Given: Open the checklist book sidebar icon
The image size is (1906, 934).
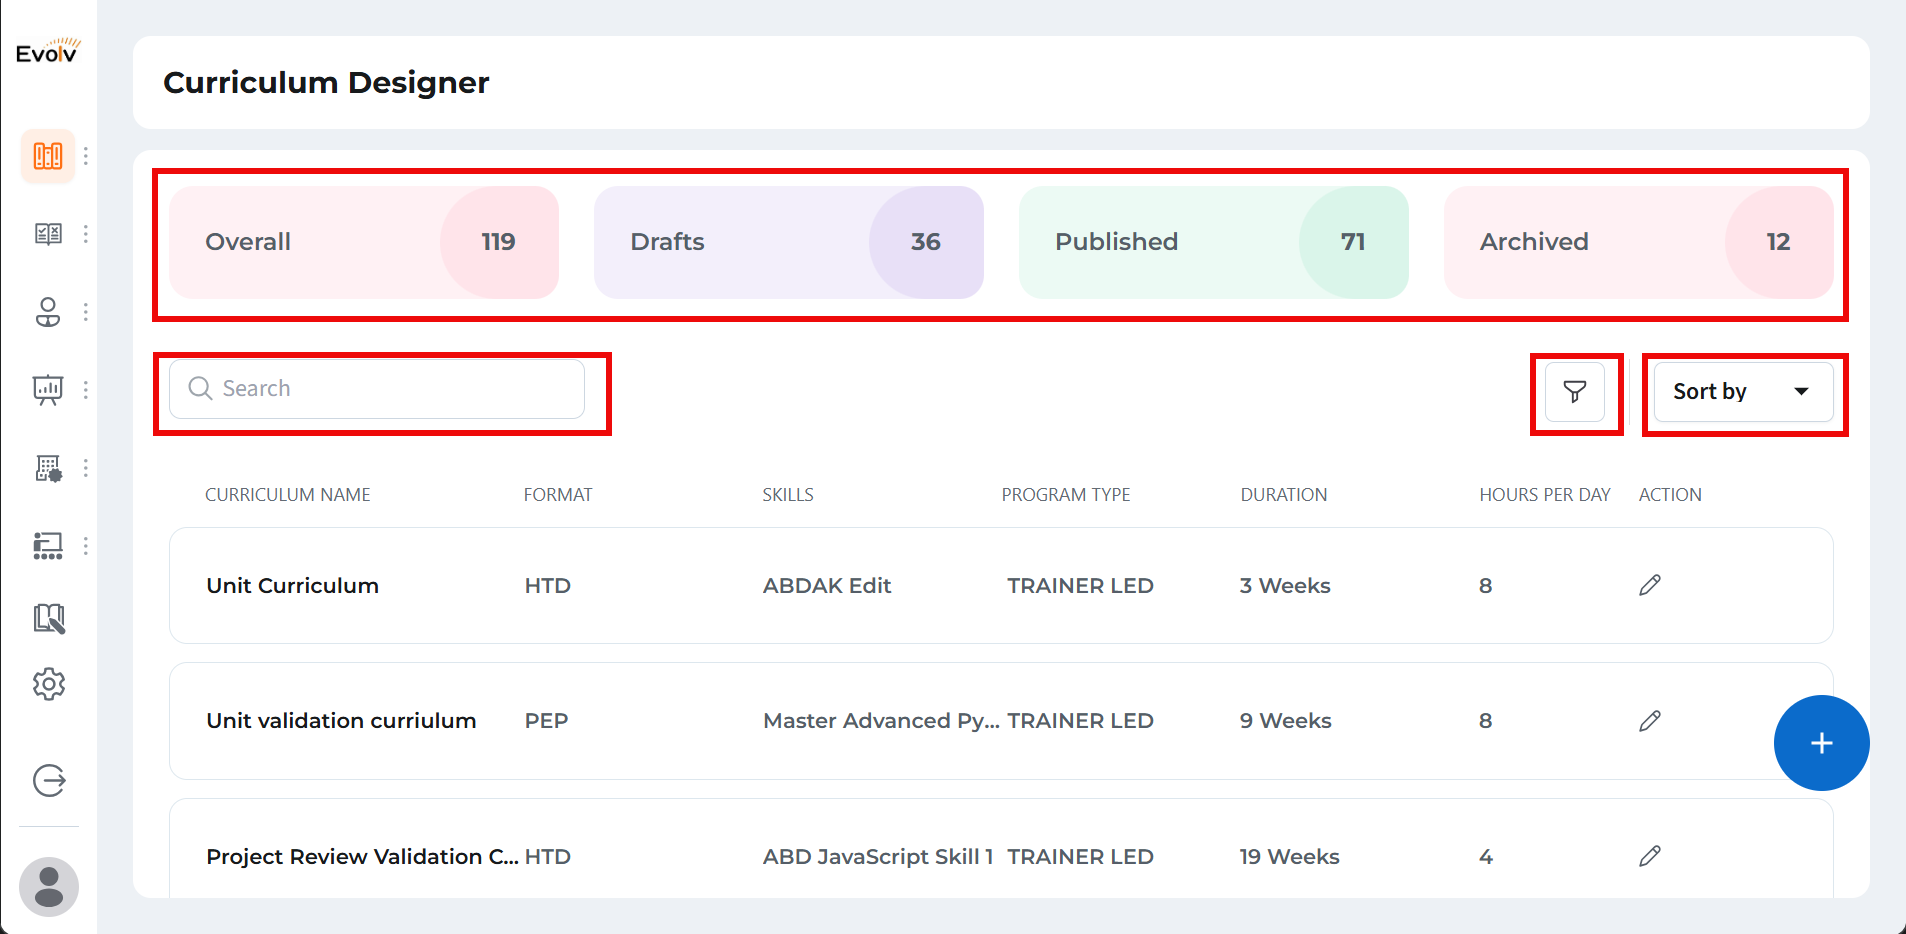Looking at the screenshot, I should click(48, 234).
